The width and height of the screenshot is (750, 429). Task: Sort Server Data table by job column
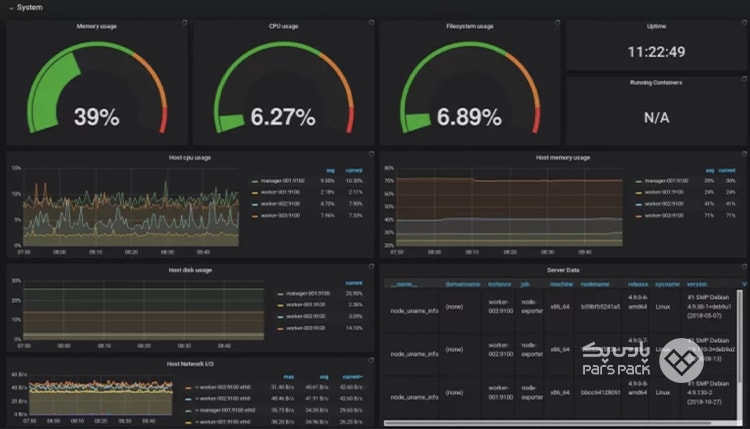(x=525, y=284)
